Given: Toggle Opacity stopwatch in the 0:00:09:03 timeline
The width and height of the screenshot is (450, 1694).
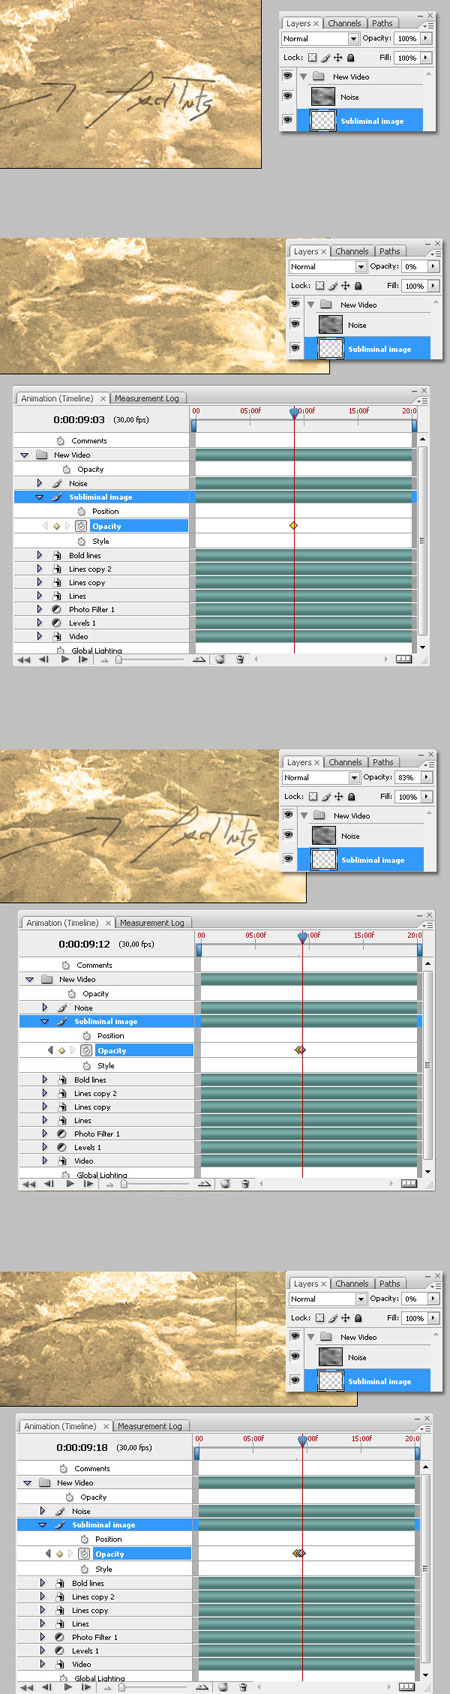Looking at the screenshot, I should click(x=82, y=526).
